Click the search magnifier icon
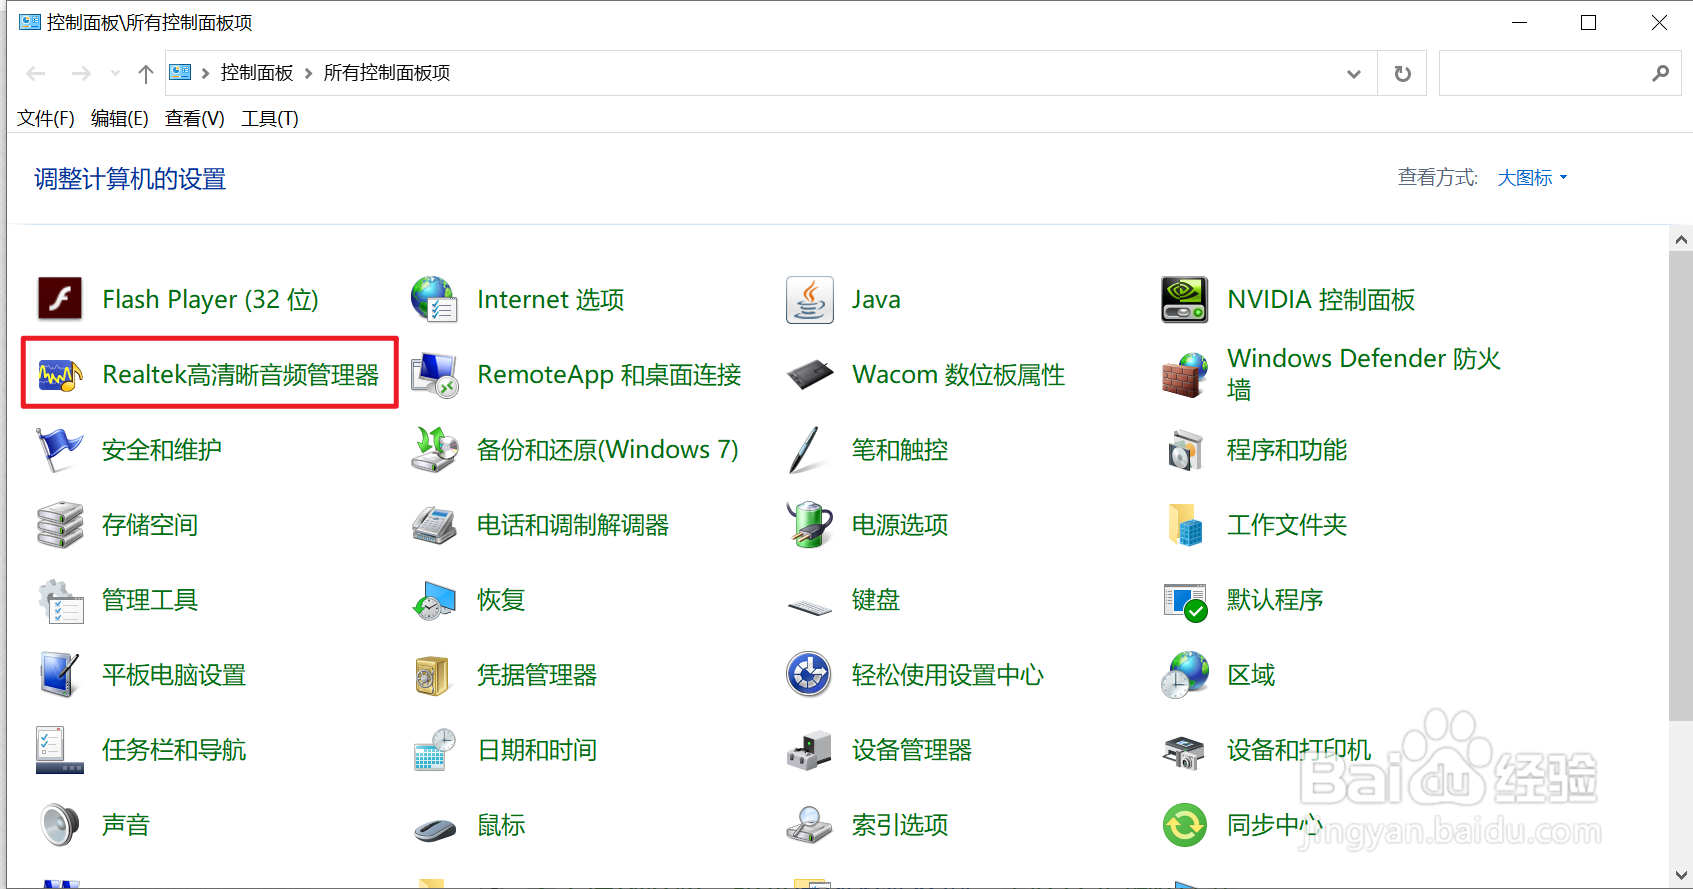The height and width of the screenshot is (889, 1693). 1661,73
